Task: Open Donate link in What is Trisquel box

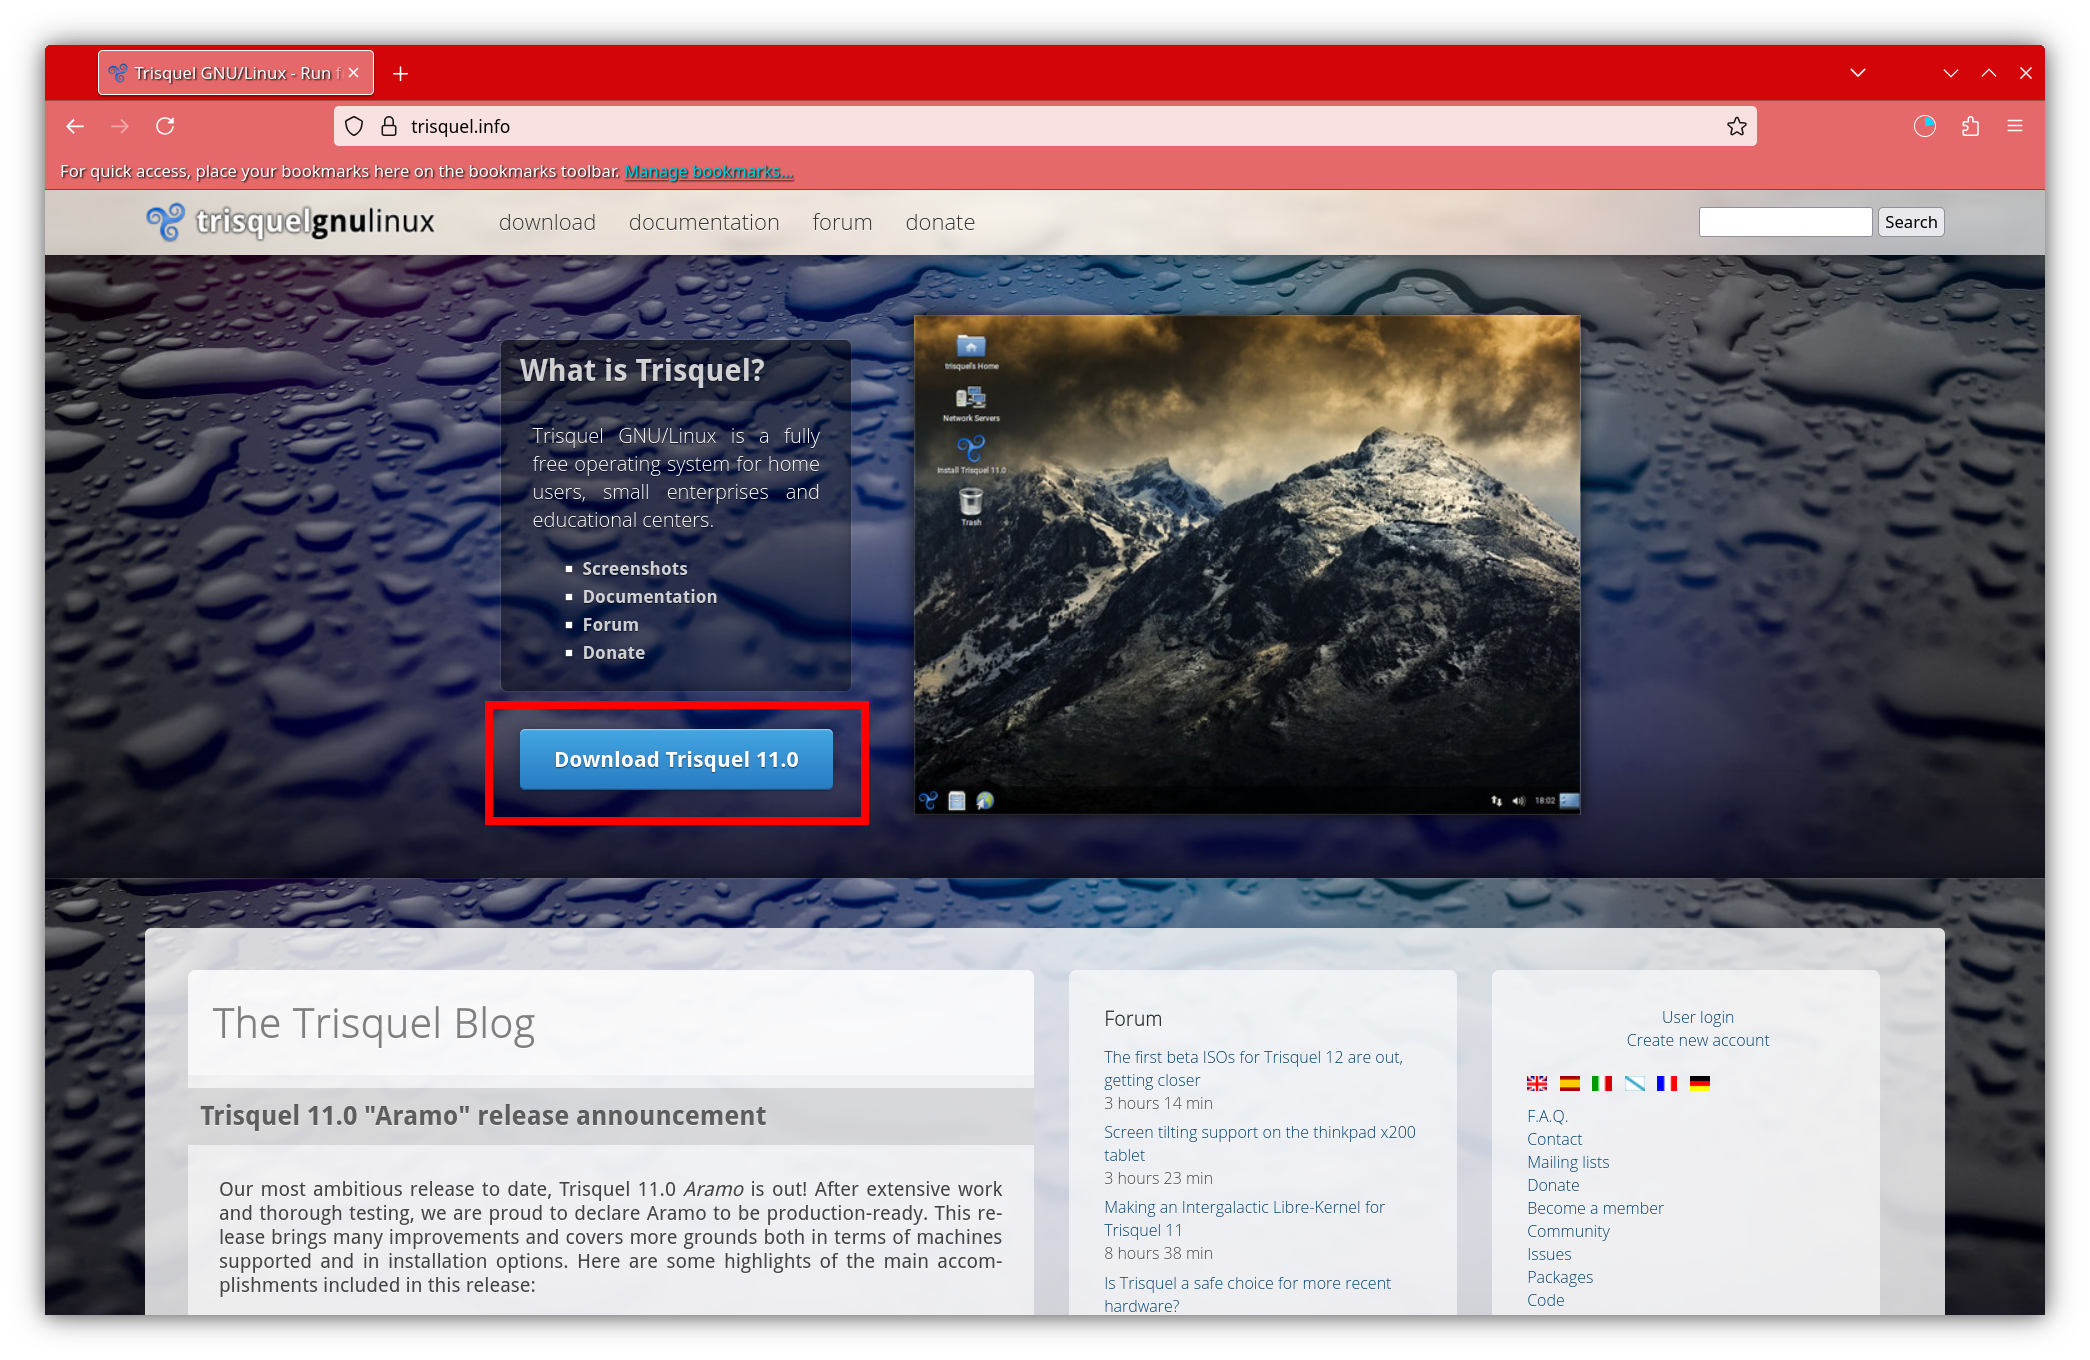Action: (614, 652)
